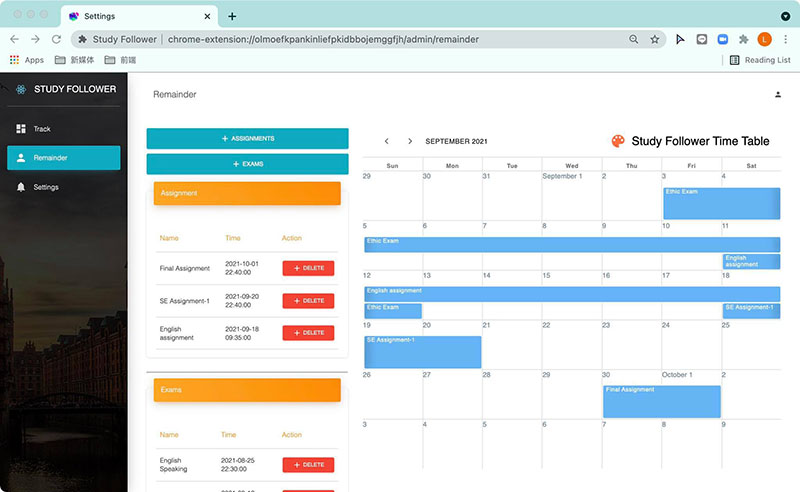800x492 pixels.
Task: Click the orange L profile avatar
Action: (x=764, y=39)
